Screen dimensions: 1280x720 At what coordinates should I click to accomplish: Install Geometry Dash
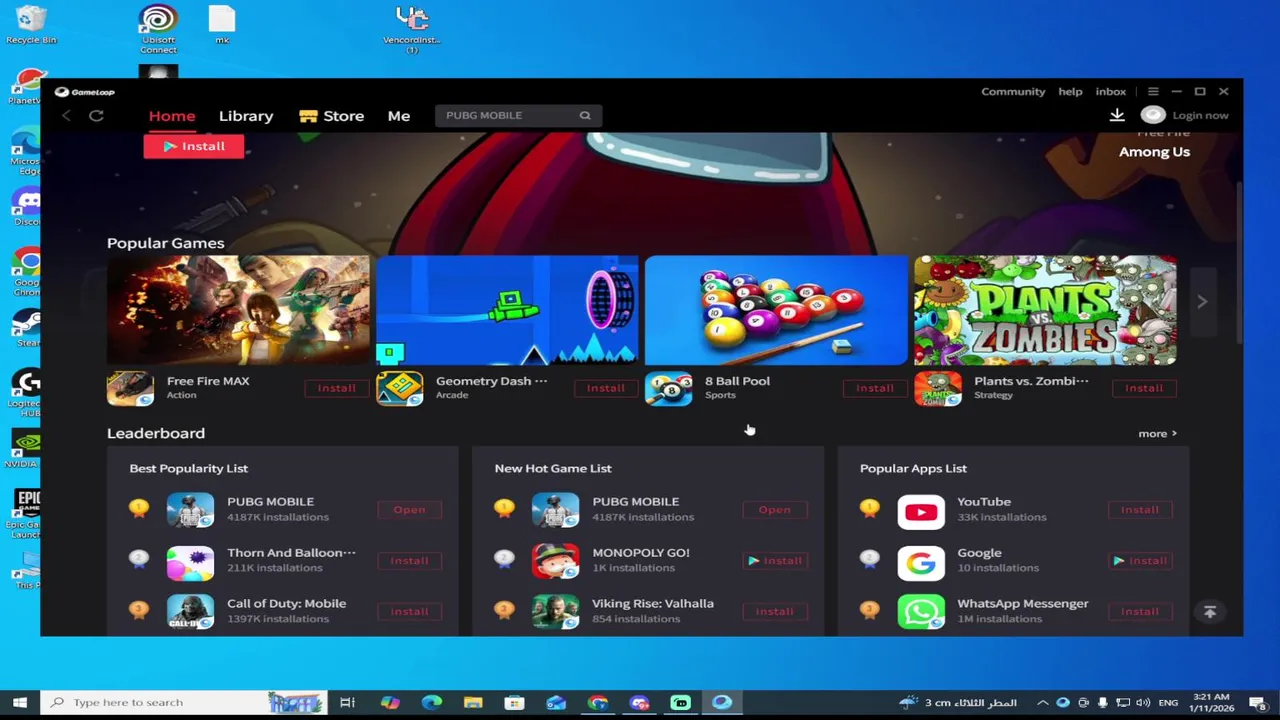click(605, 388)
